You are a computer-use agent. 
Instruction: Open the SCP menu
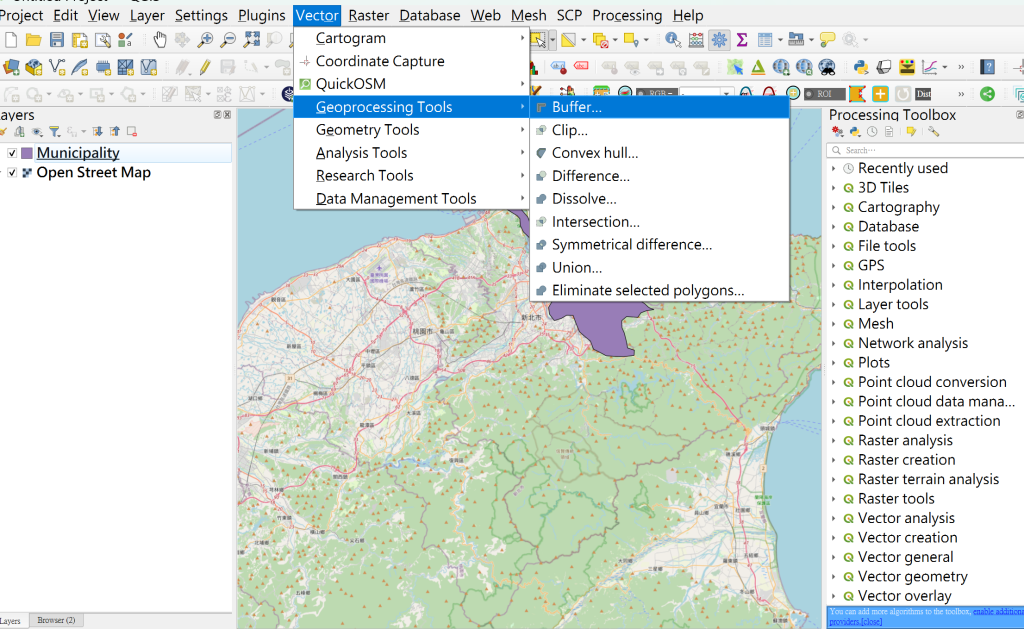click(x=569, y=15)
